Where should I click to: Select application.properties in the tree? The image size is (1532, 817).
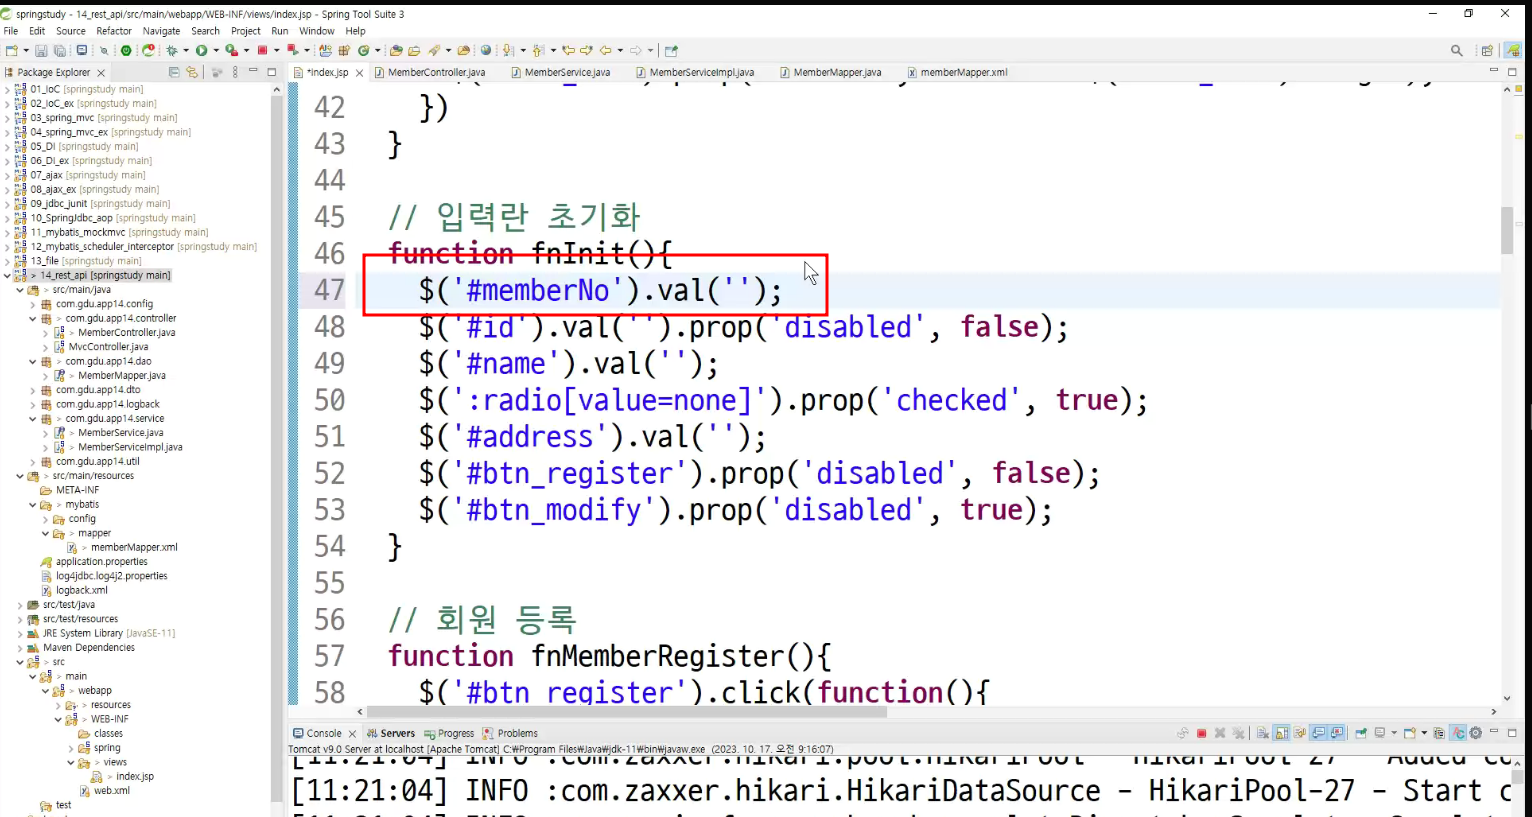point(101,562)
